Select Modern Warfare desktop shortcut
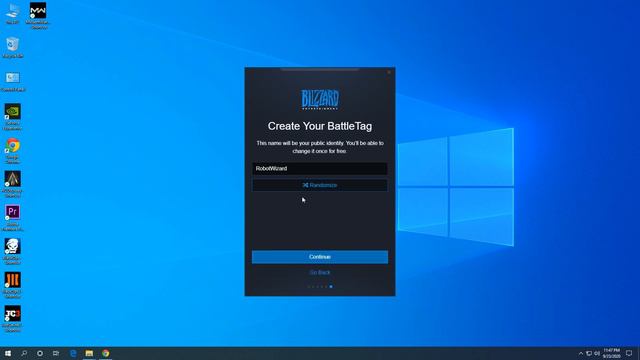This screenshot has height=360, width=640. (38, 16)
